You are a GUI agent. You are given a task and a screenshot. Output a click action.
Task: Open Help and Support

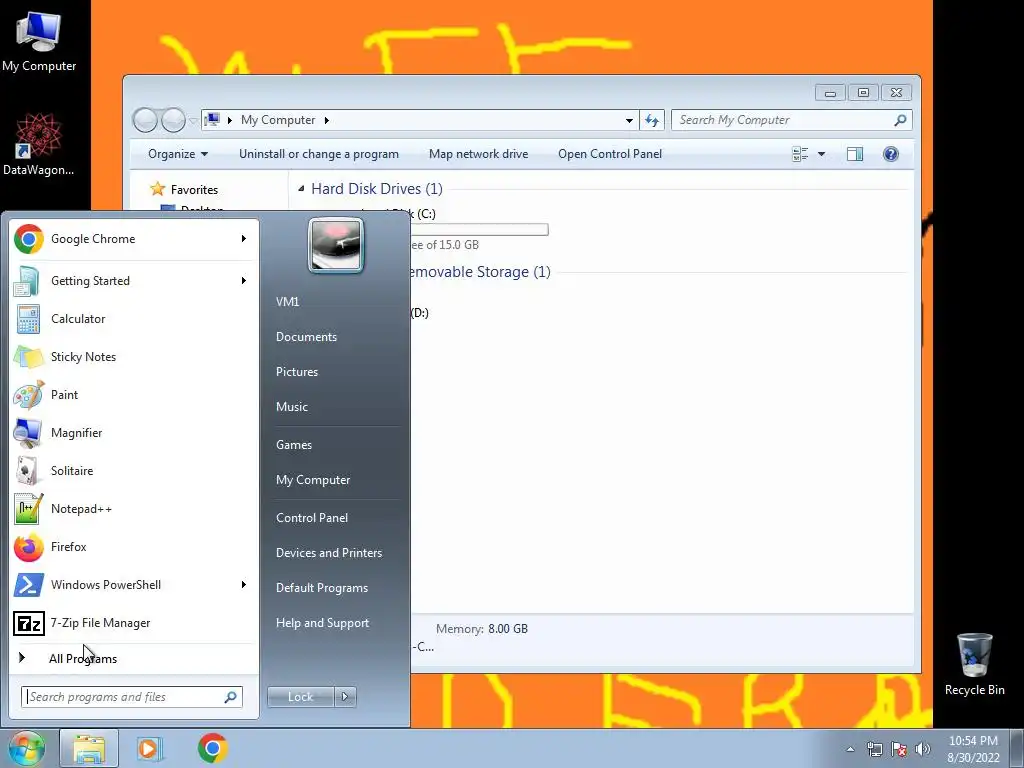322,623
